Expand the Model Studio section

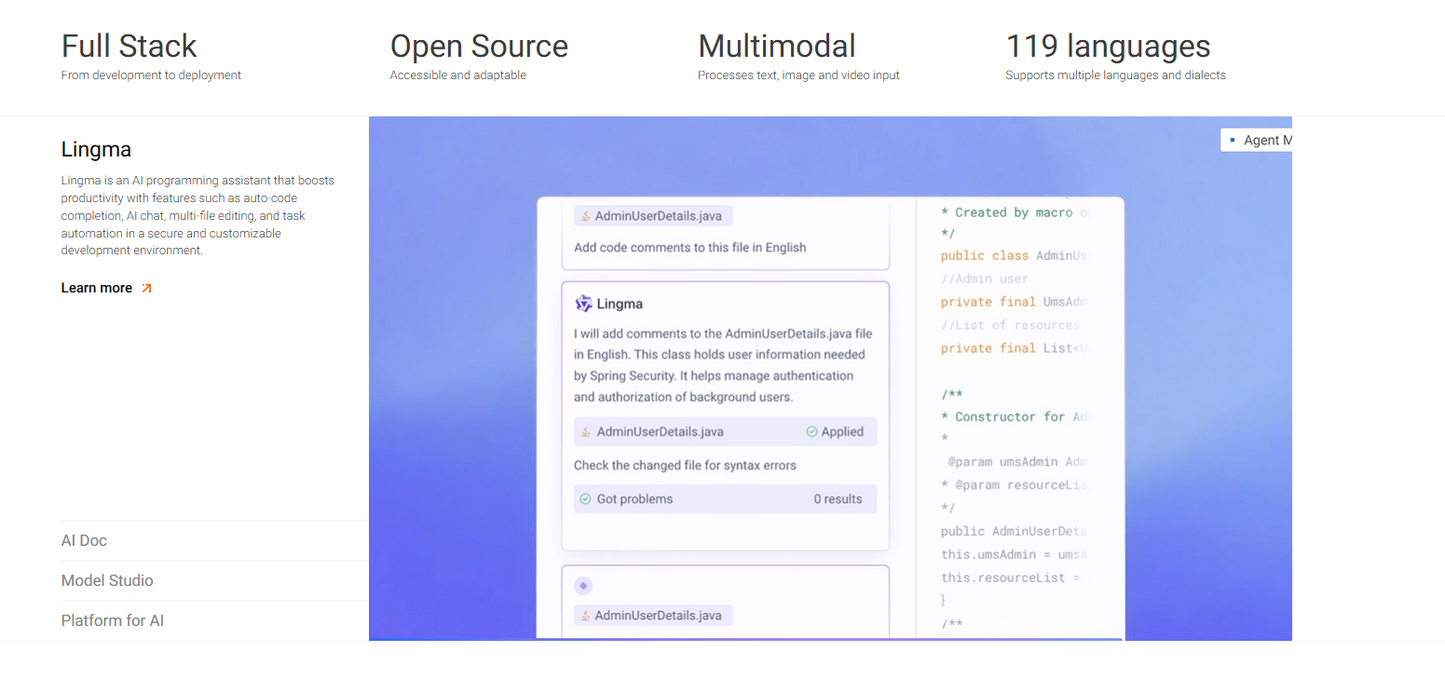[107, 580]
